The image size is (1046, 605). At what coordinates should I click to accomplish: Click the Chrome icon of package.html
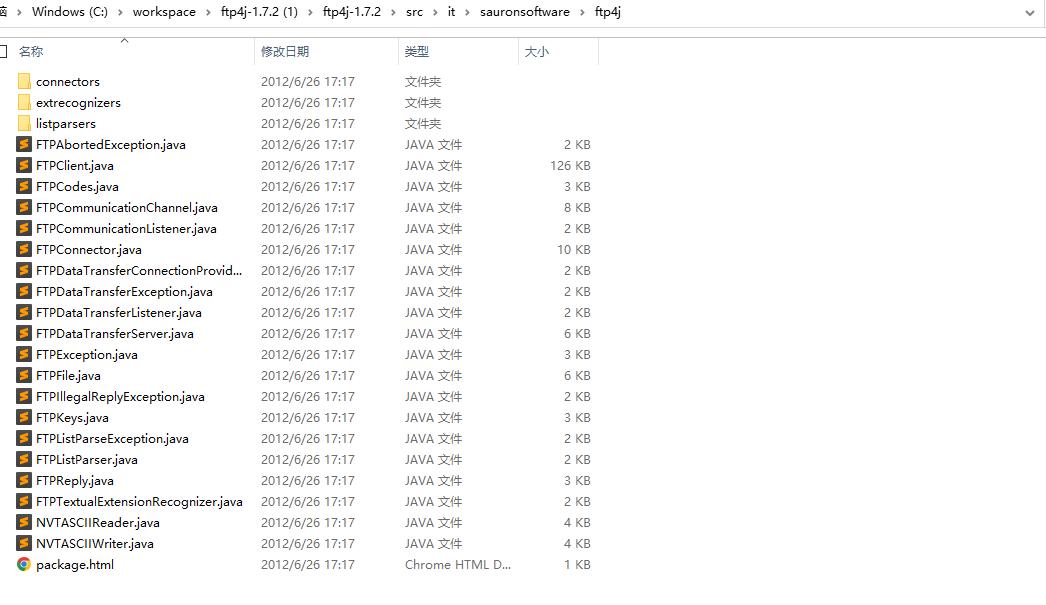24,564
